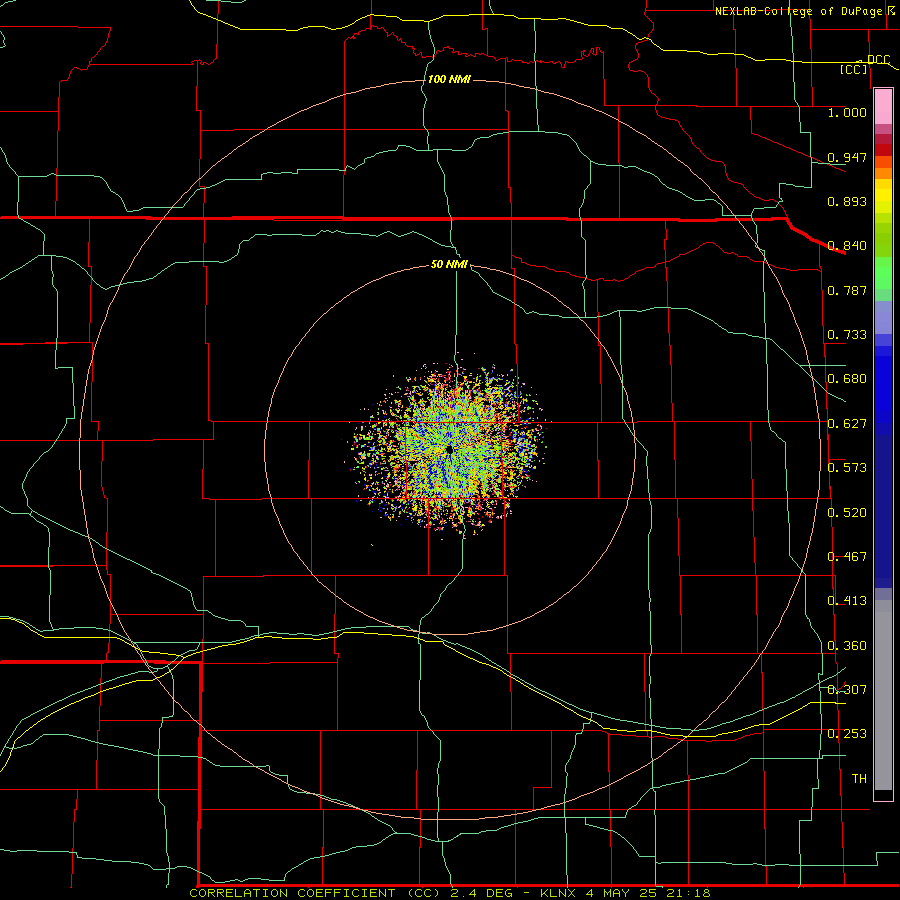
Task: Click the 0.520 color scale value
Action: [x=847, y=513]
